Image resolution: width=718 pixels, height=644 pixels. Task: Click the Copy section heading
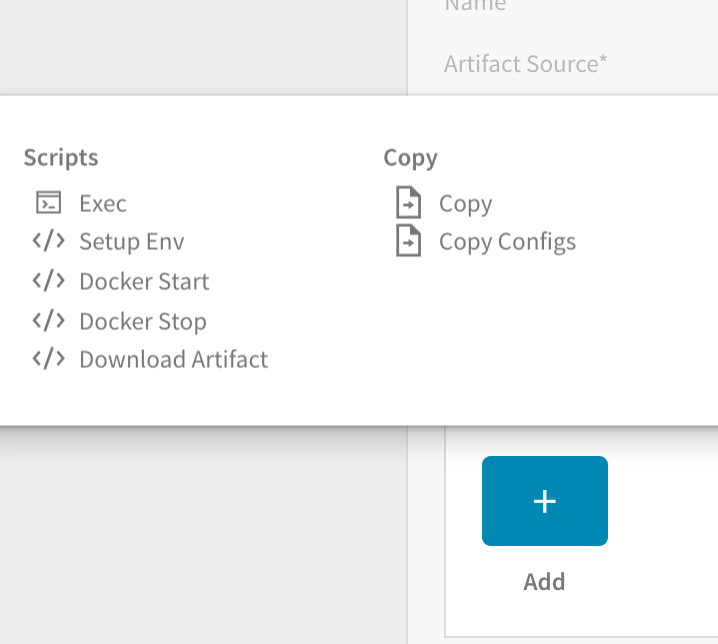pos(410,158)
